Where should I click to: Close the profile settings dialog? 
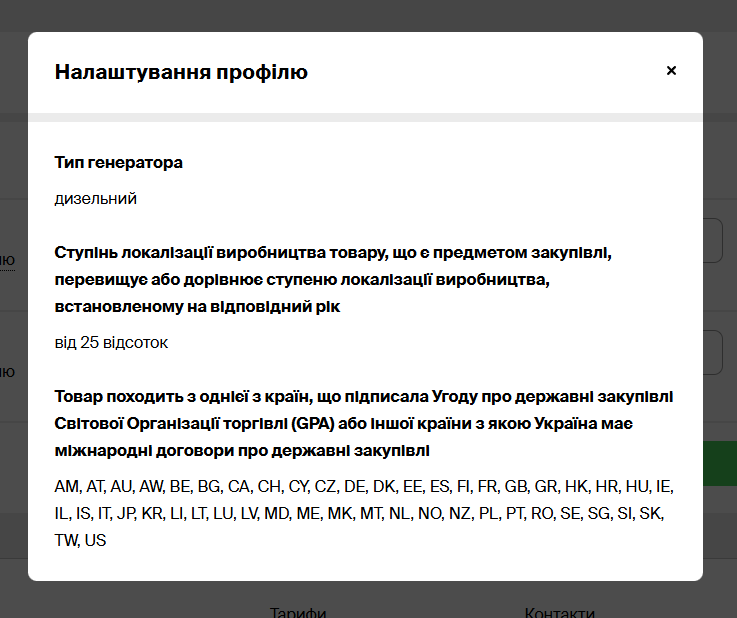[671, 71]
